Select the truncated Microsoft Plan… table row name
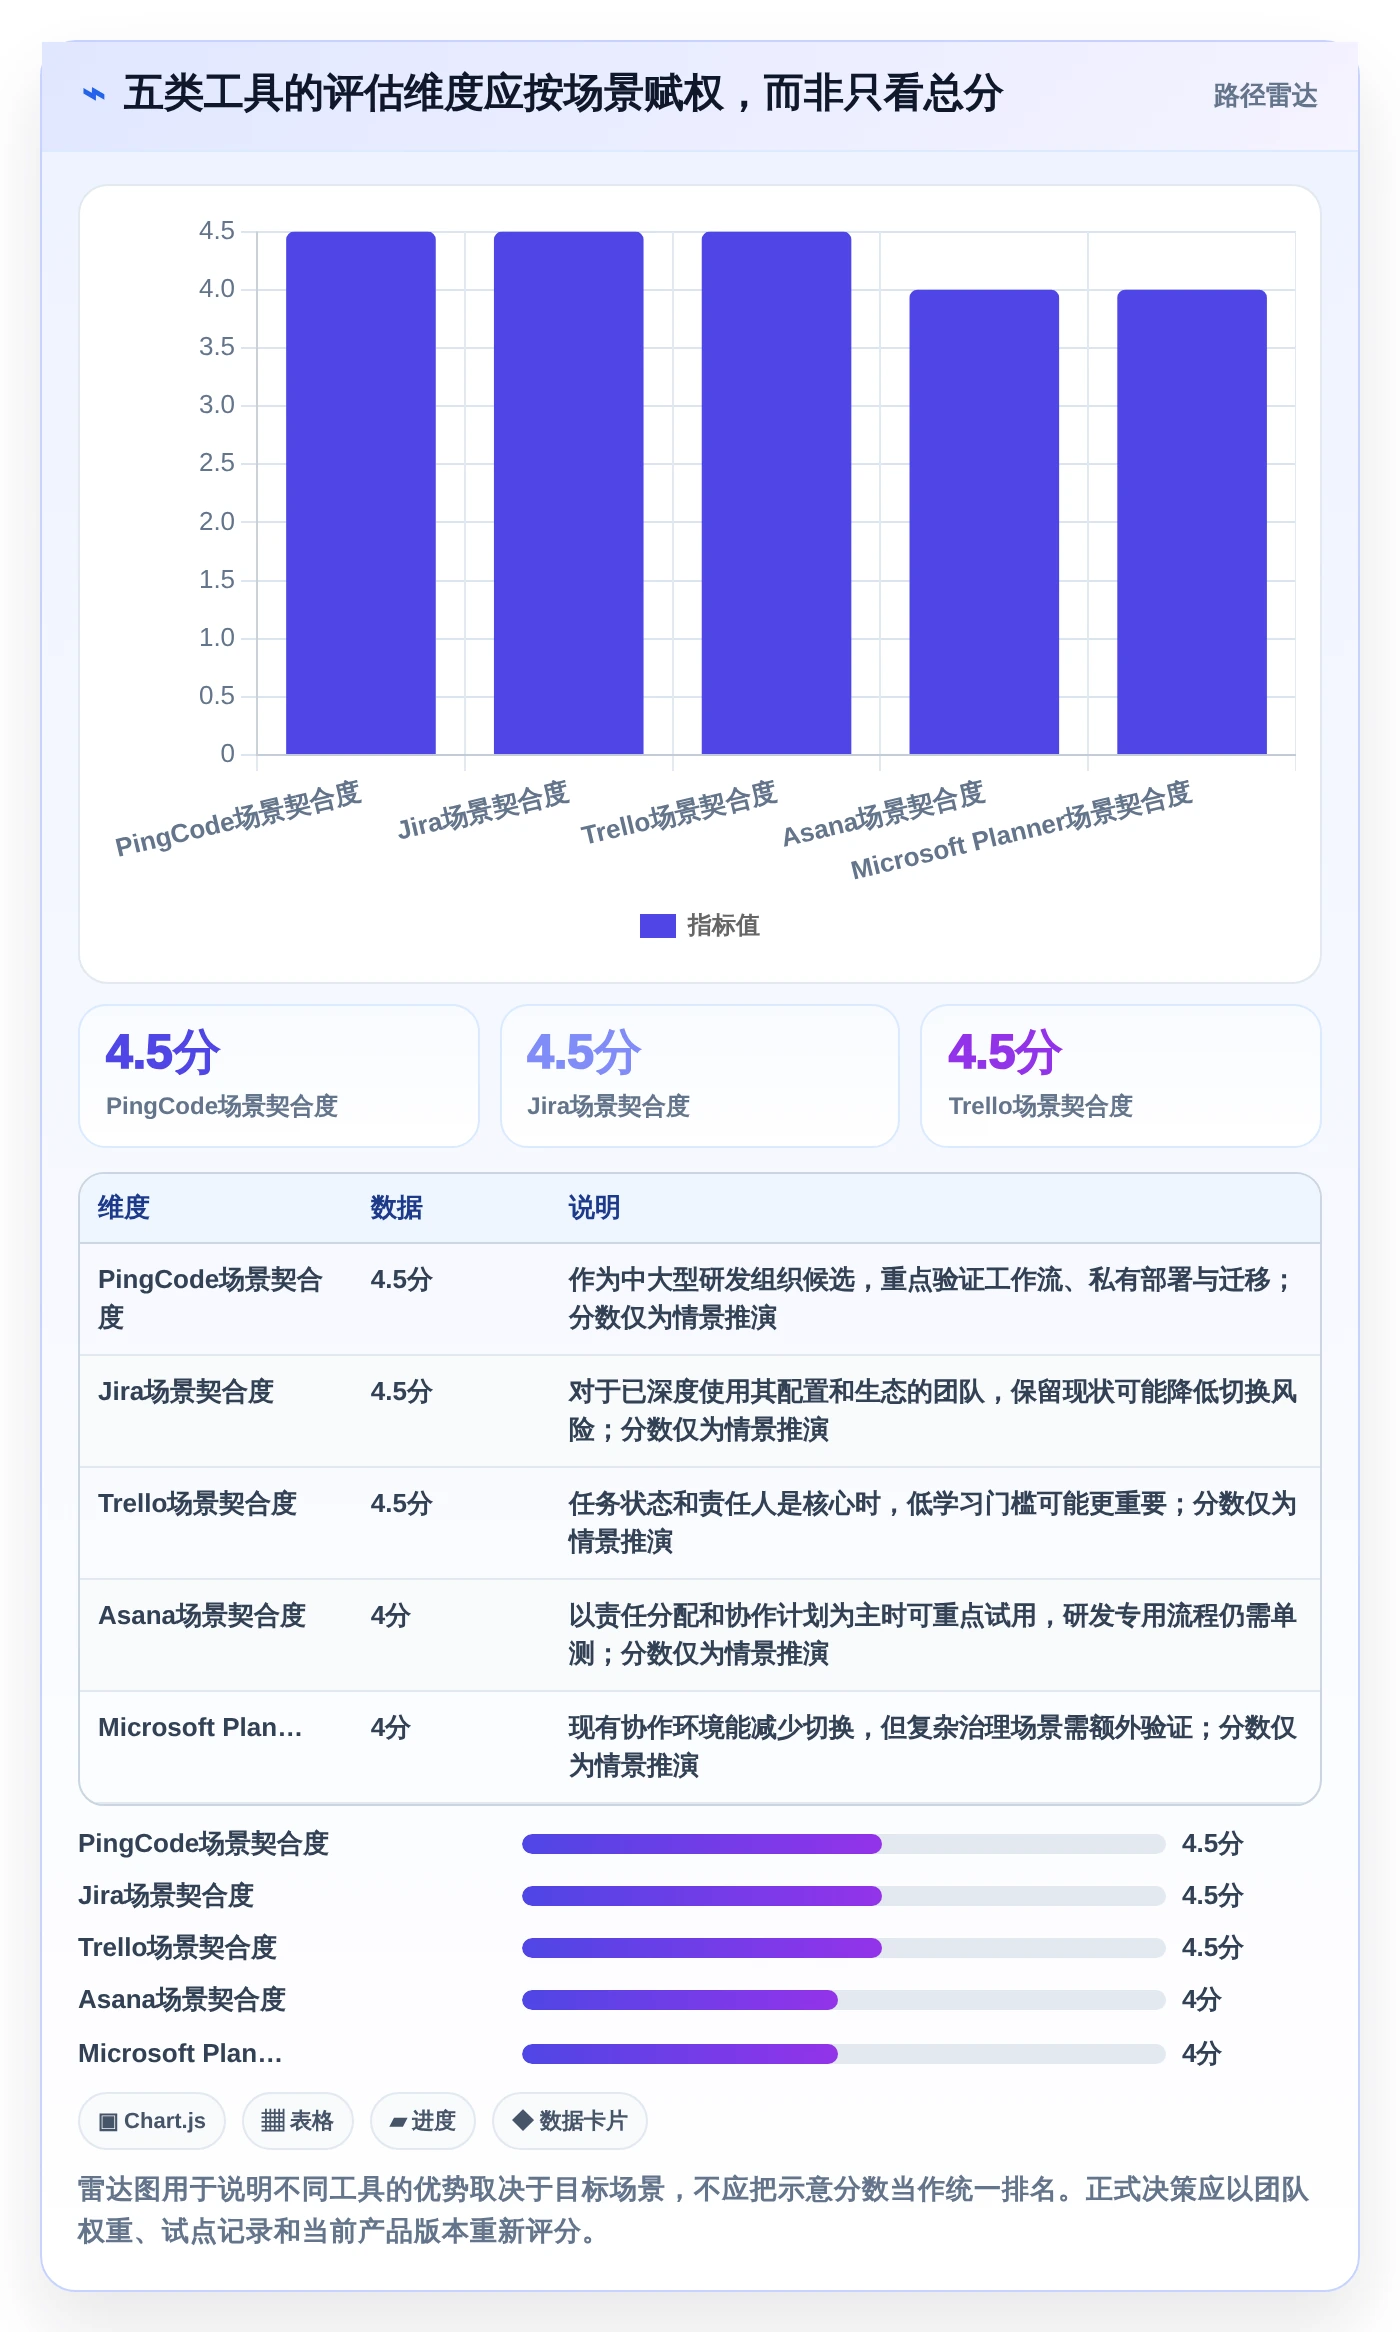Screen dimensions: 1400x2332 click(200, 1728)
